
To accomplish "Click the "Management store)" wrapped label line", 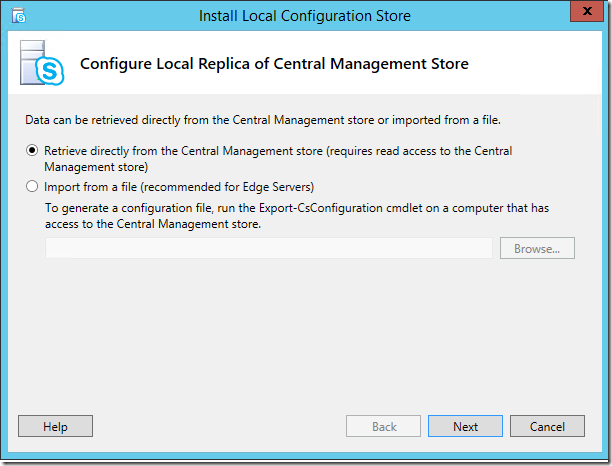I will [x=96, y=167].
